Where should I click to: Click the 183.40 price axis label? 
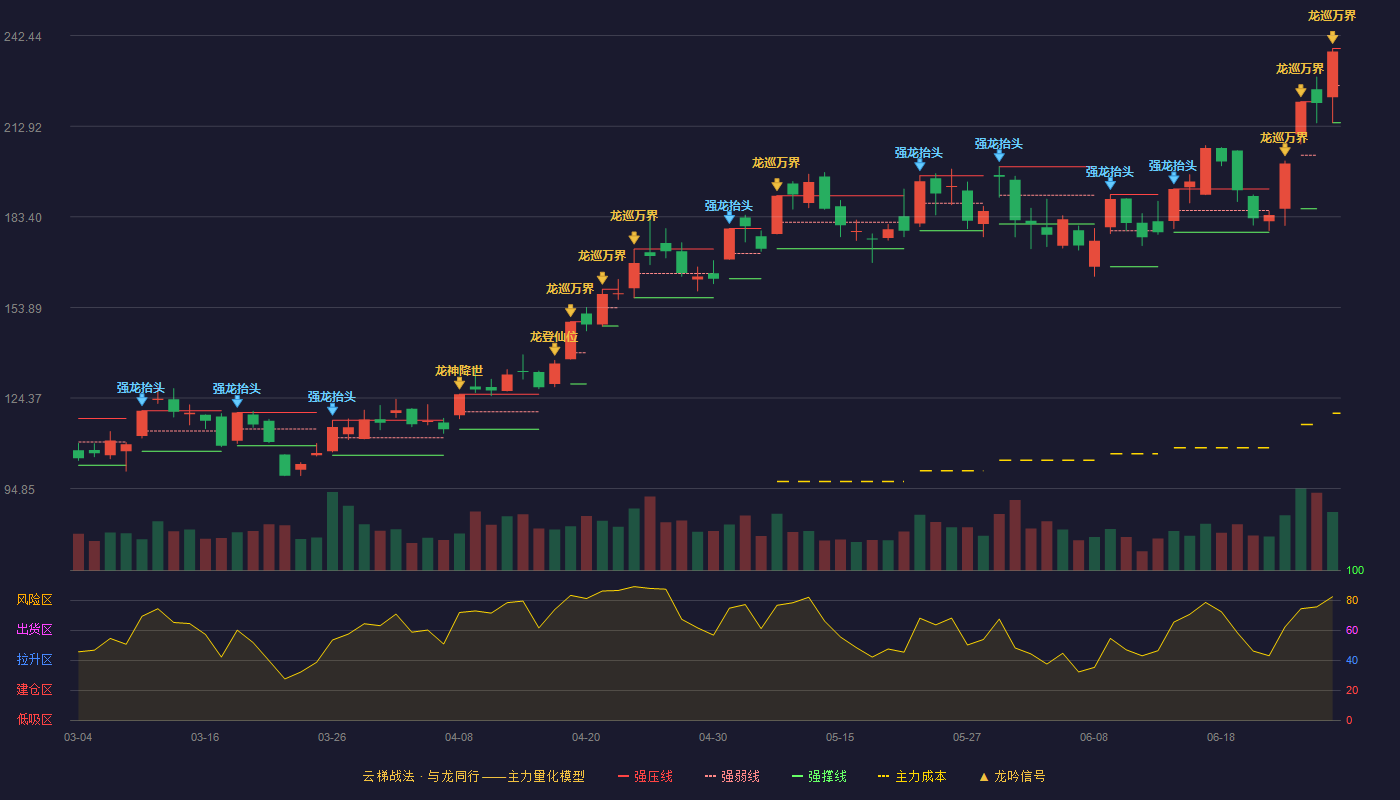(x=22, y=217)
